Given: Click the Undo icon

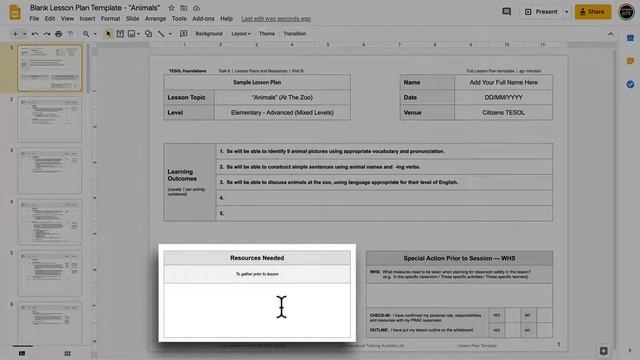Looking at the screenshot, I should (35, 34).
